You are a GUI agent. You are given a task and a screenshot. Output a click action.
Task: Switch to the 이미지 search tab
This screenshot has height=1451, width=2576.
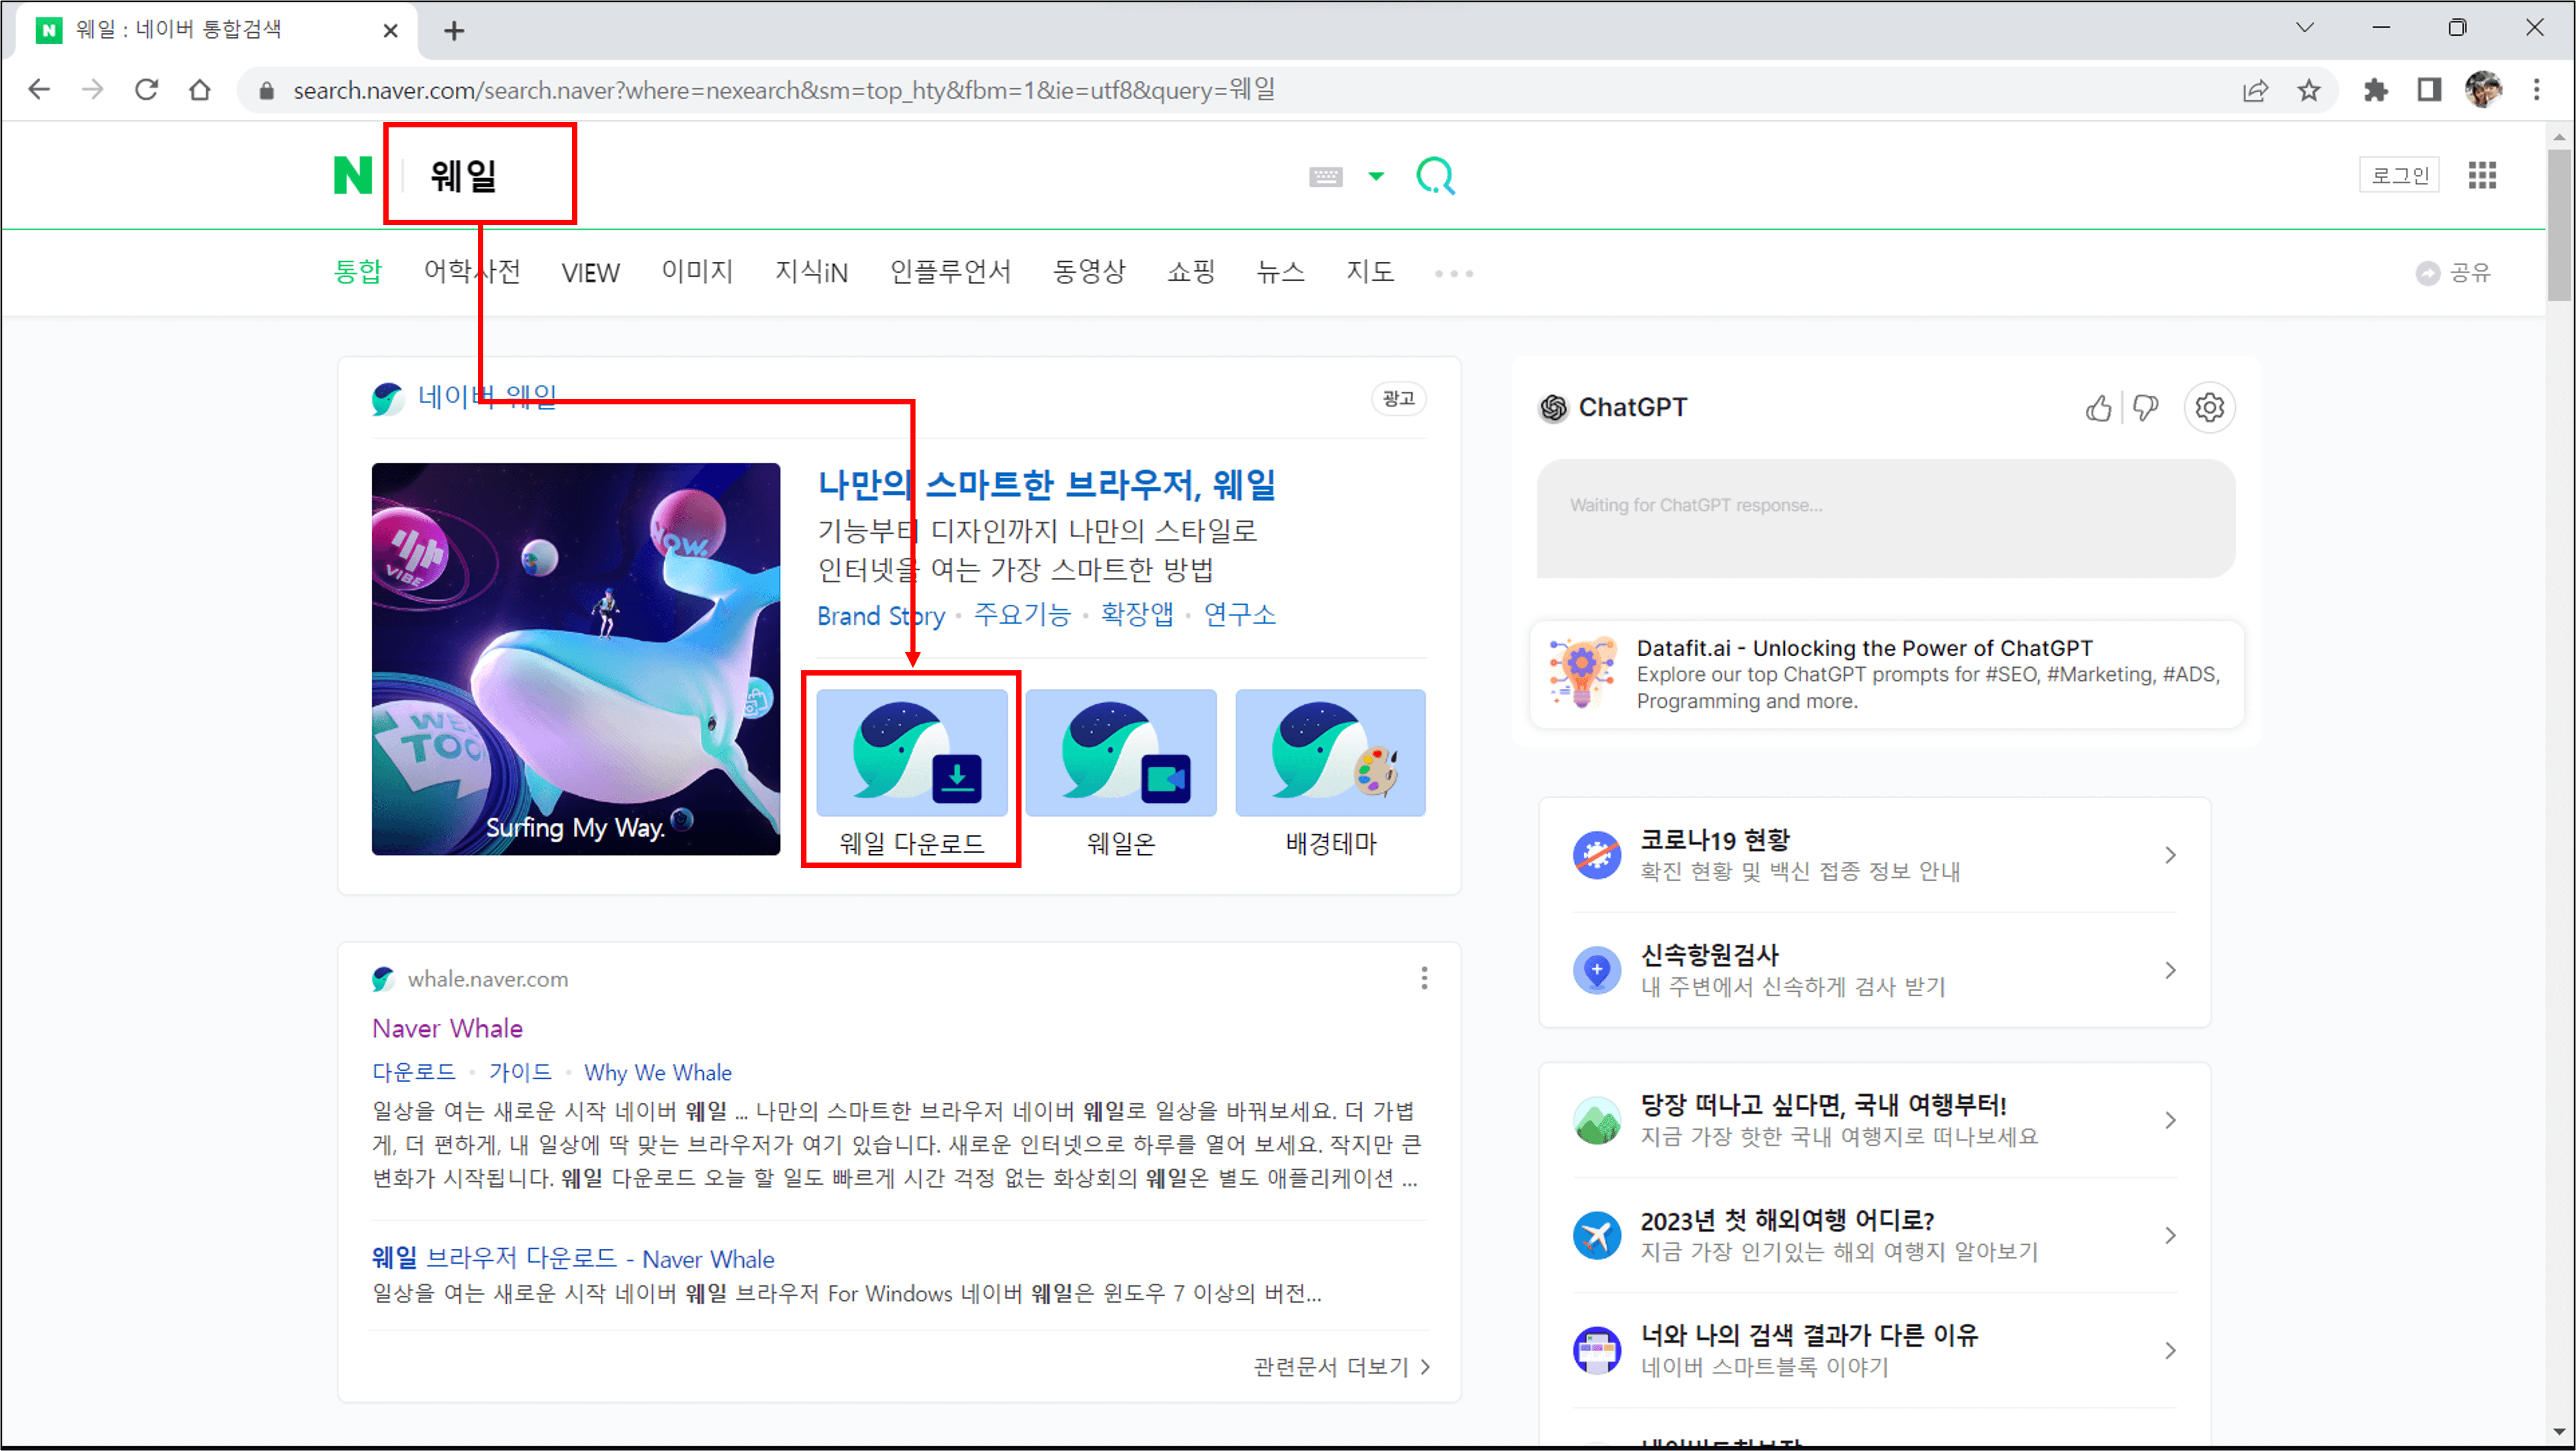697,272
